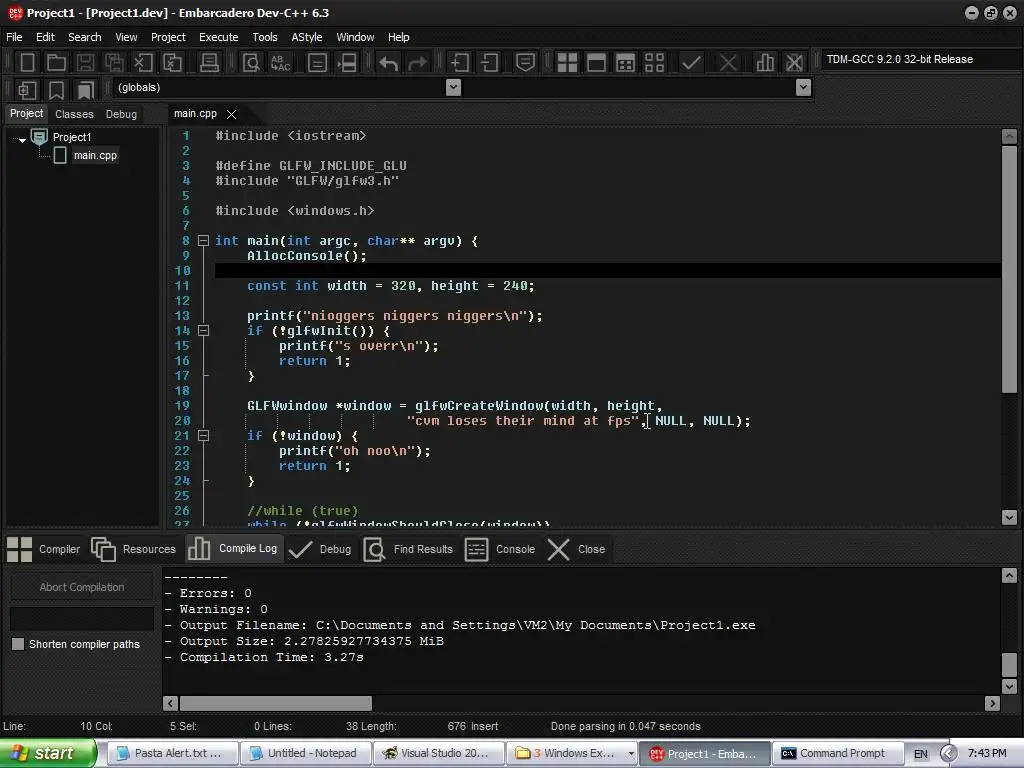Click the Abort Compilation button
The height and width of the screenshot is (768, 1024).
(82, 587)
